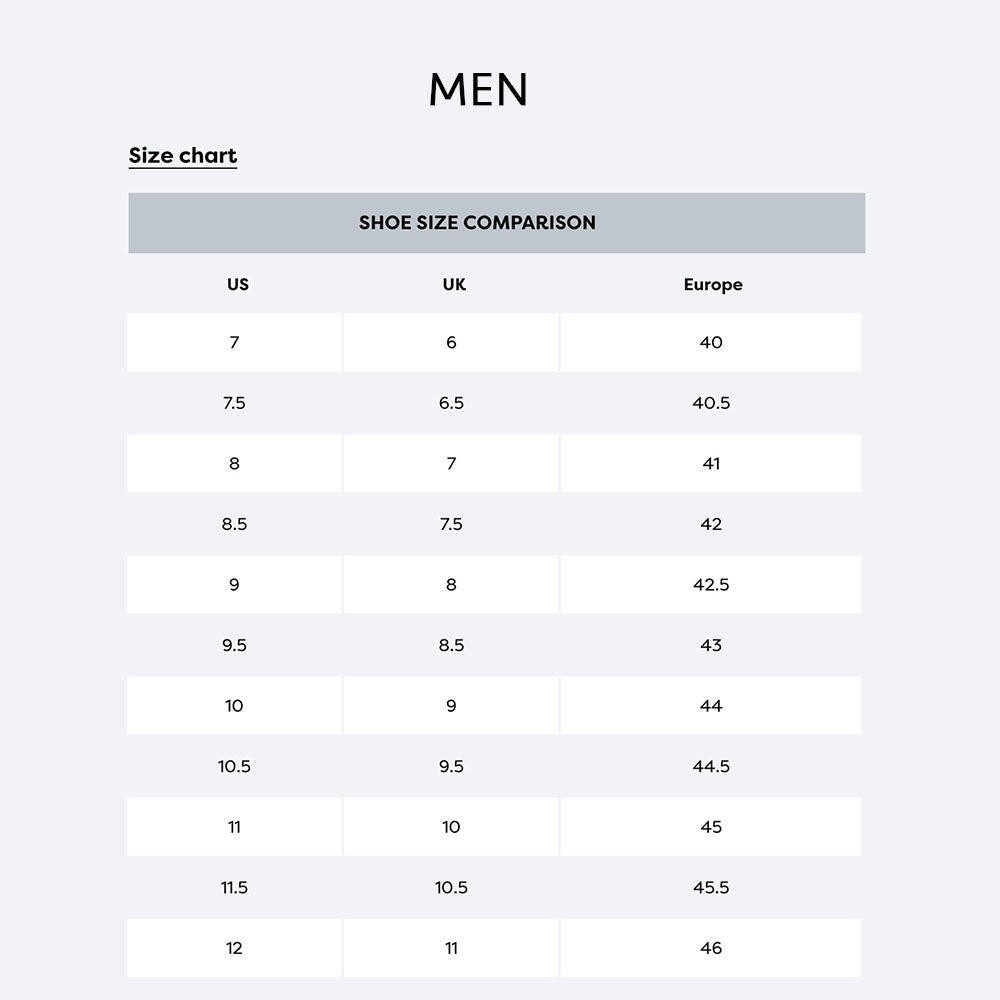Select the Europe 43 cell

tap(711, 645)
